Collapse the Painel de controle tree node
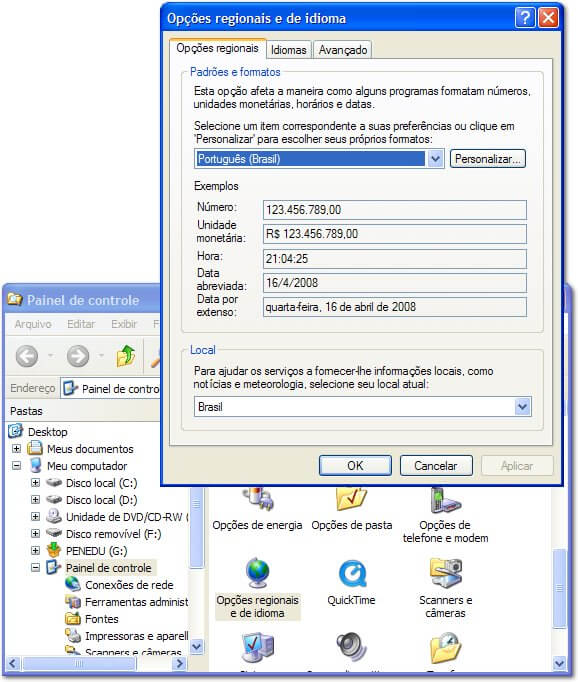Screen dimensions: 578x682 36,567
